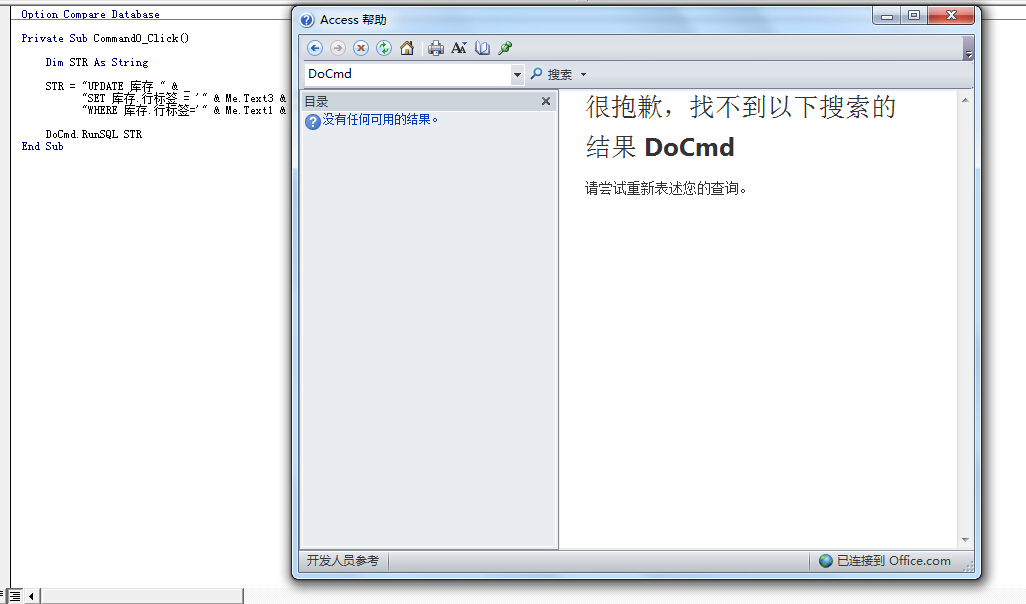
Task: Open the Access Help home page
Action: 407,48
